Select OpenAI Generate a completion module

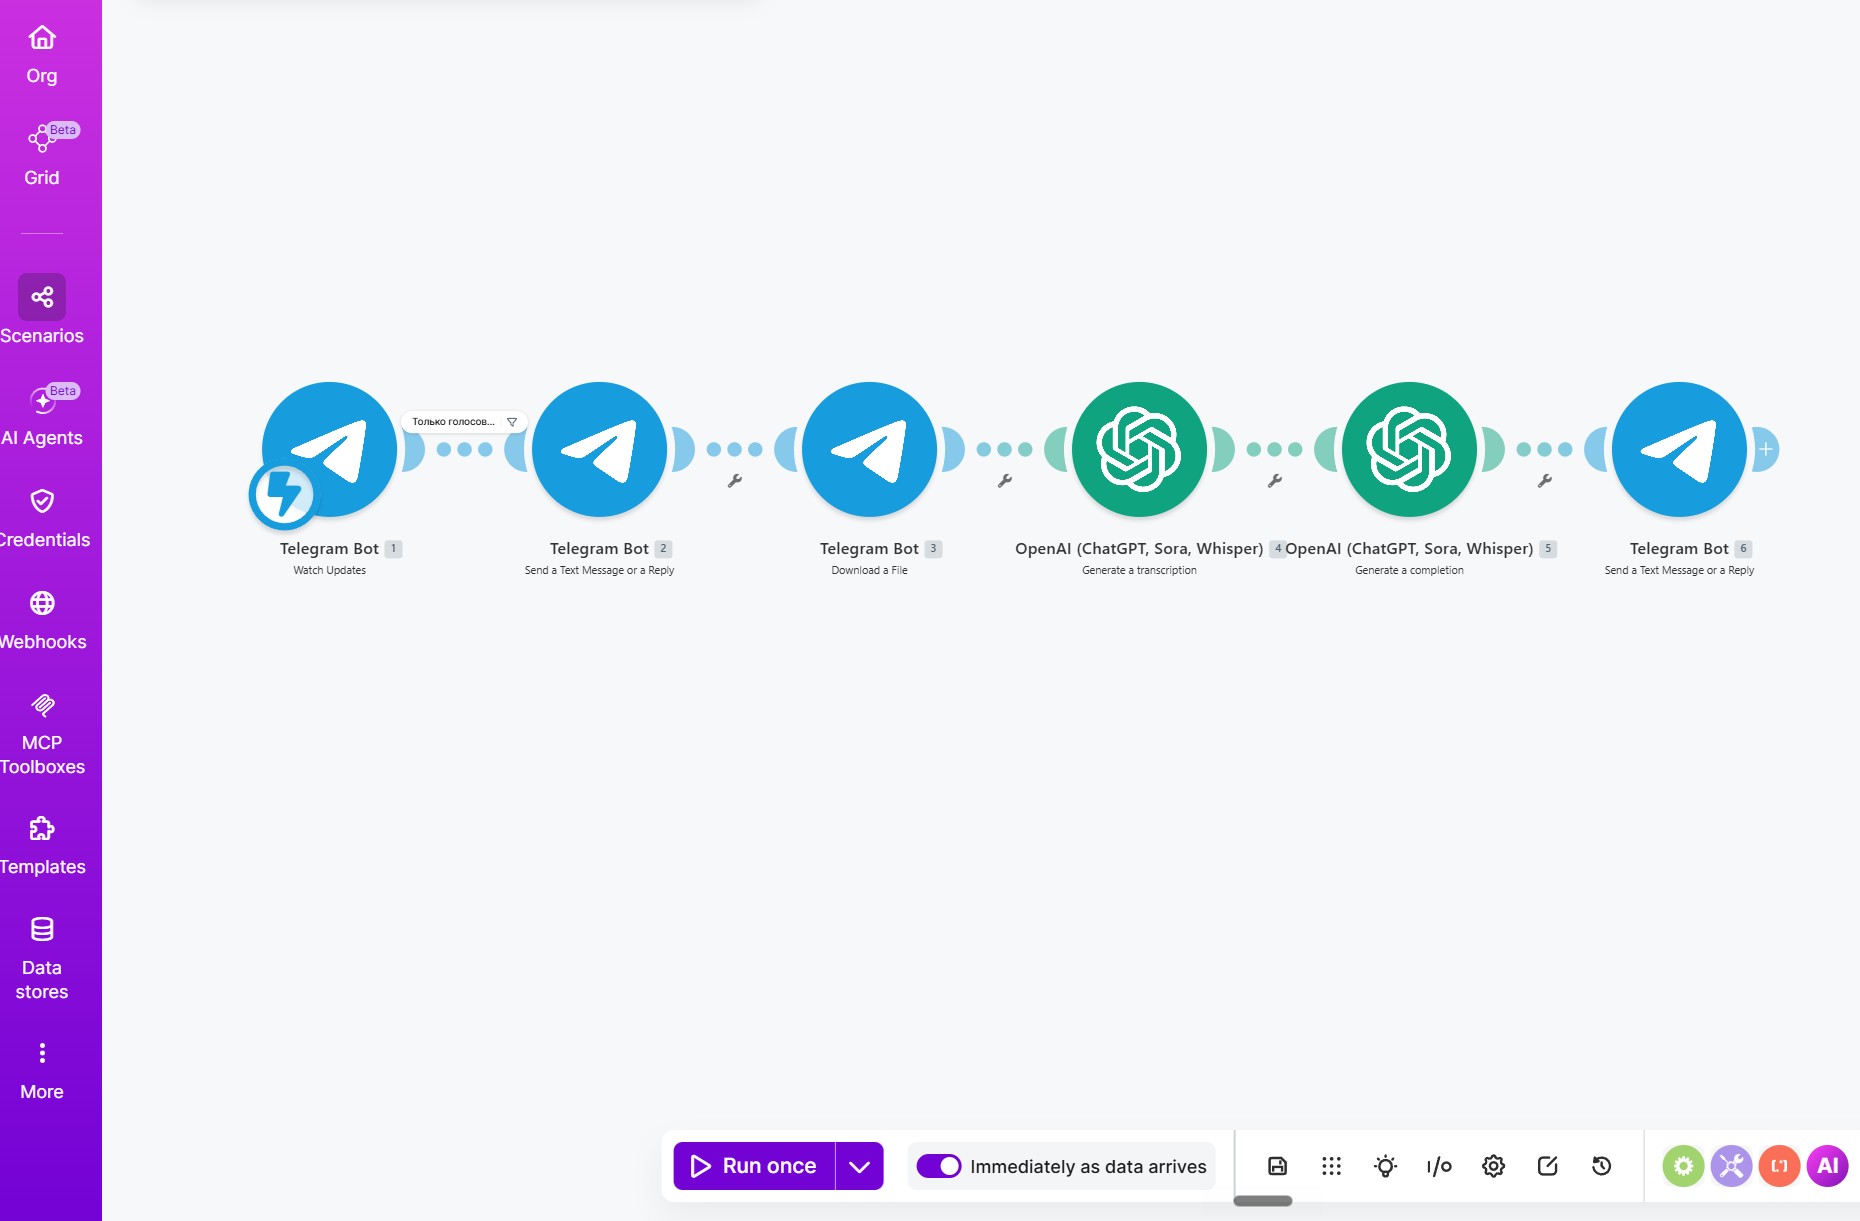(x=1410, y=449)
